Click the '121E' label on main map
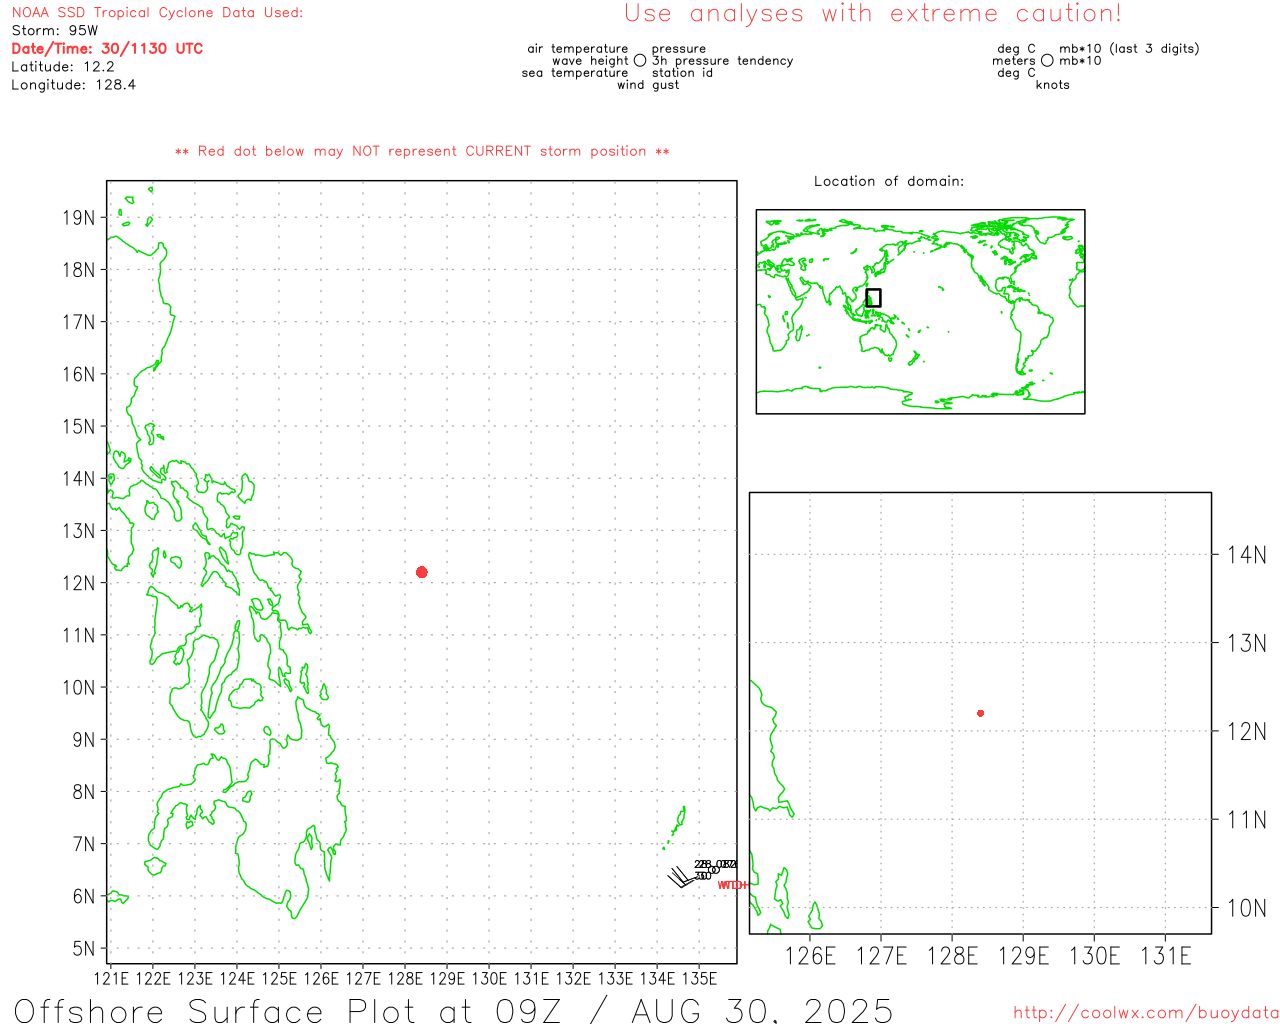This screenshot has height=1024, width=1280. [x=111, y=978]
